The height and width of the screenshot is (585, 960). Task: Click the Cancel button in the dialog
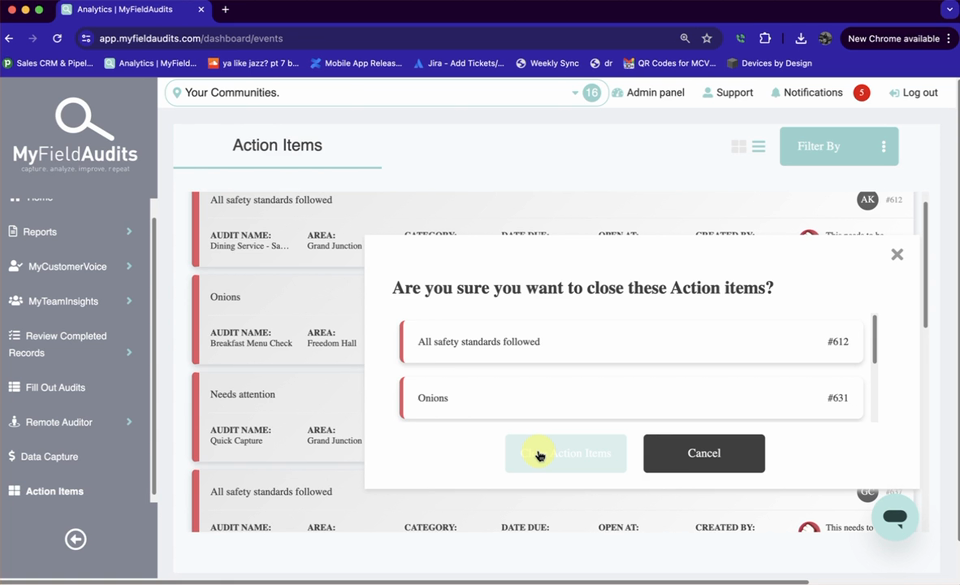704,453
